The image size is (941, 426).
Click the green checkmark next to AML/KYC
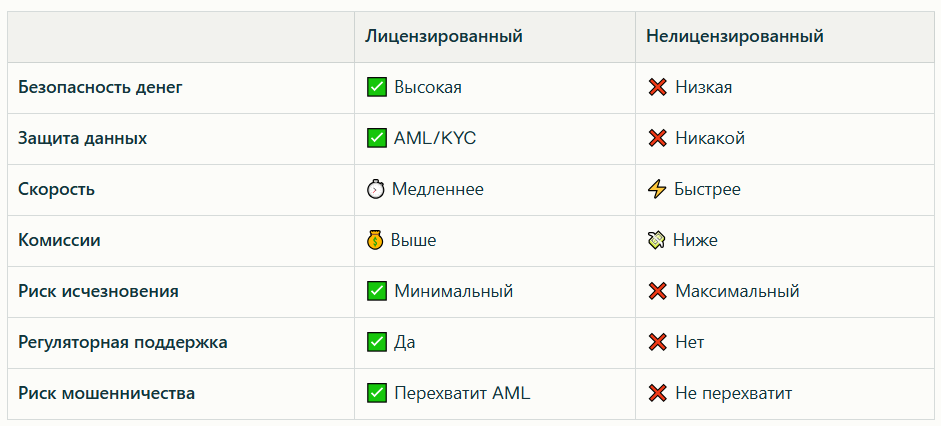point(377,138)
